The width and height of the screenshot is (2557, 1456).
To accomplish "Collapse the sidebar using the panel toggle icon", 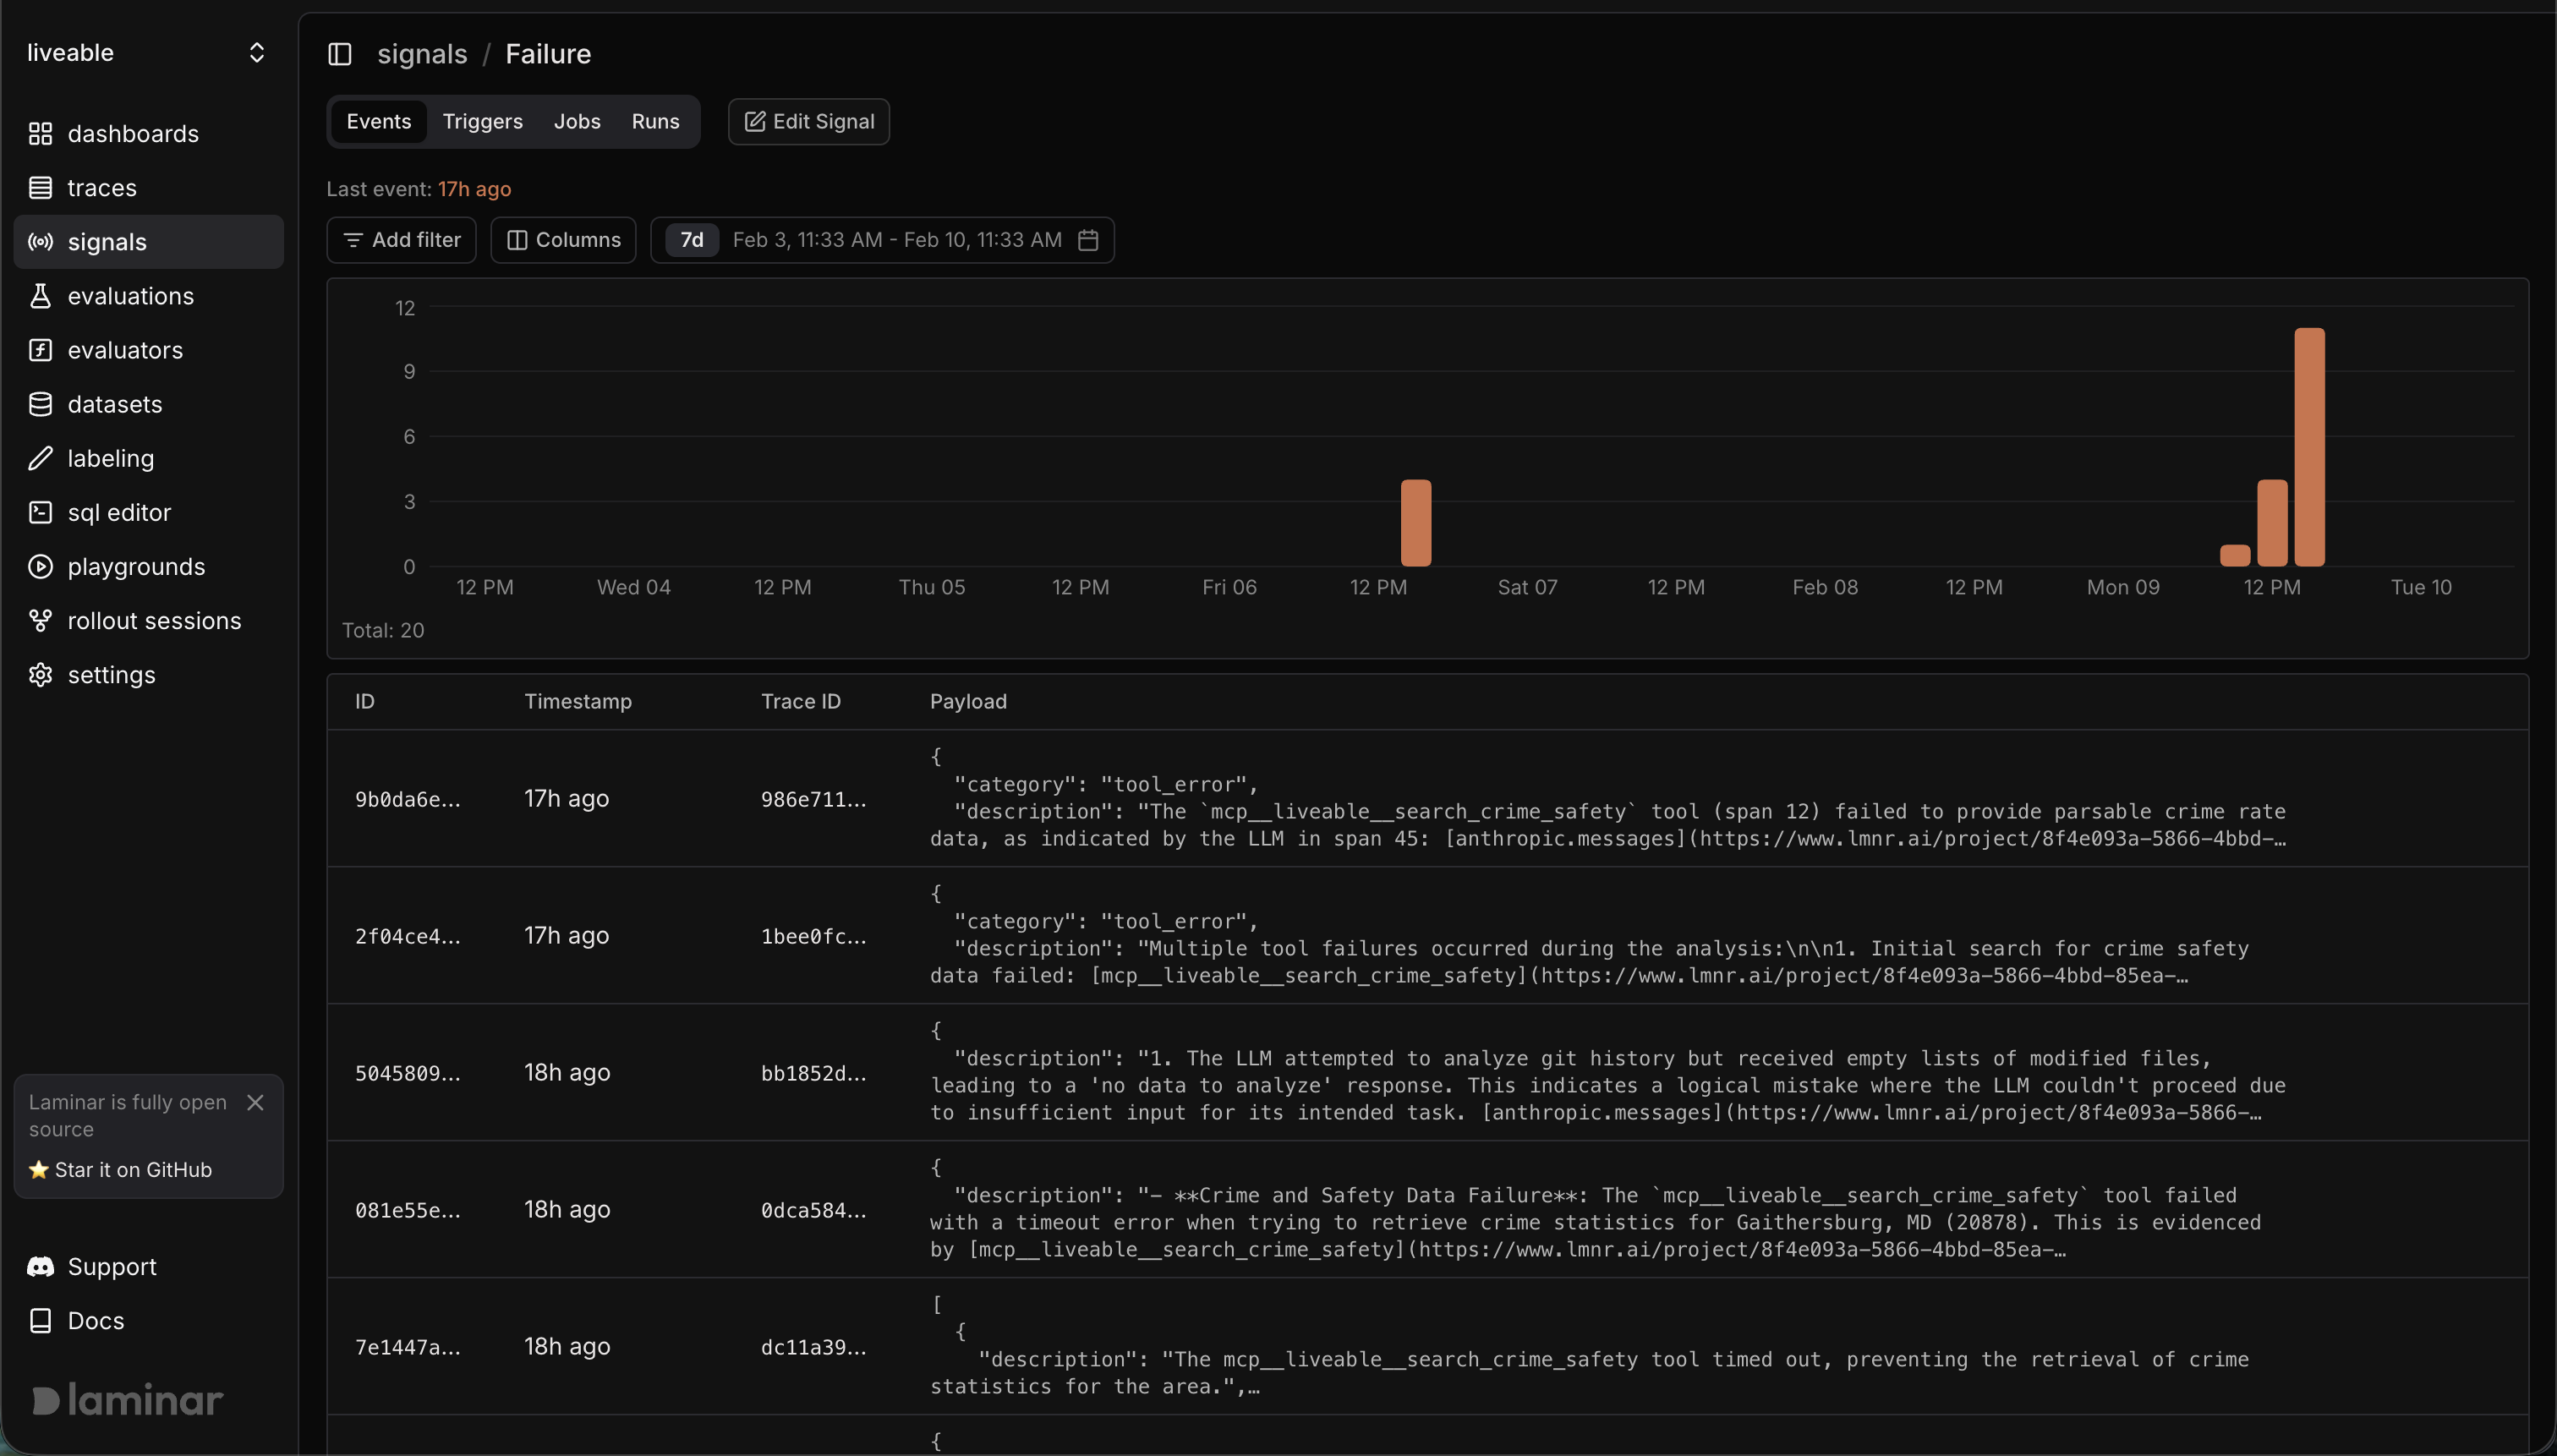I will [340, 54].
